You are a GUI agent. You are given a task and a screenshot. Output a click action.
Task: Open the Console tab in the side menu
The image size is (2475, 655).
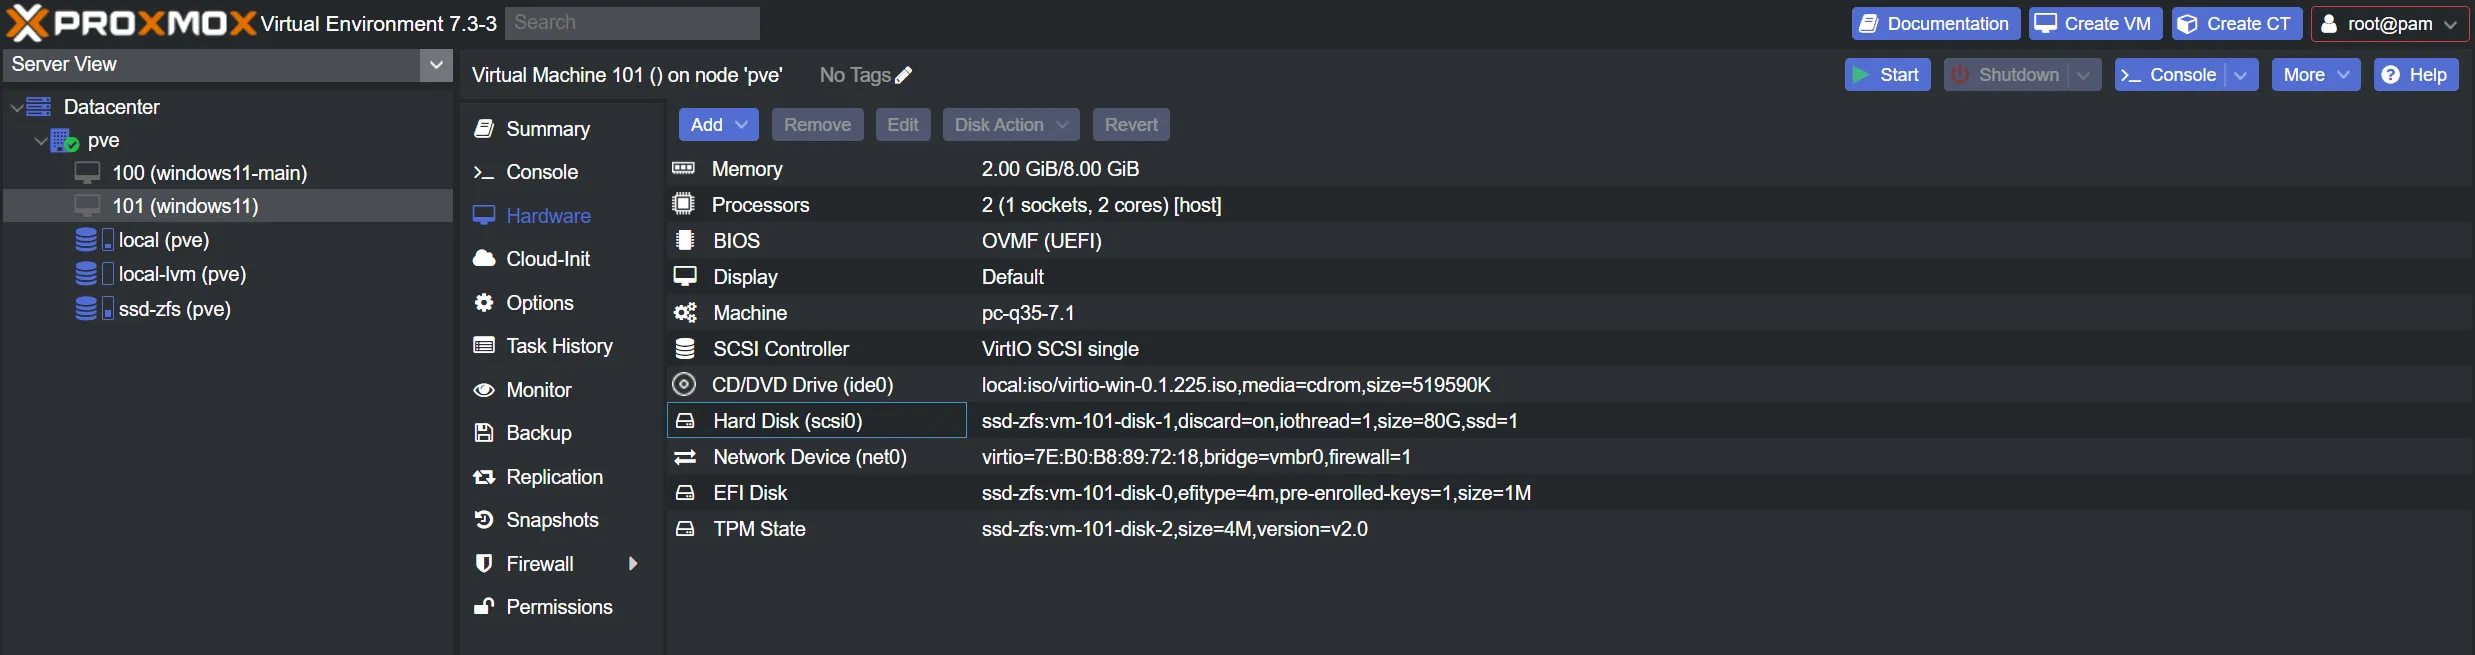(x=562, y=172)
